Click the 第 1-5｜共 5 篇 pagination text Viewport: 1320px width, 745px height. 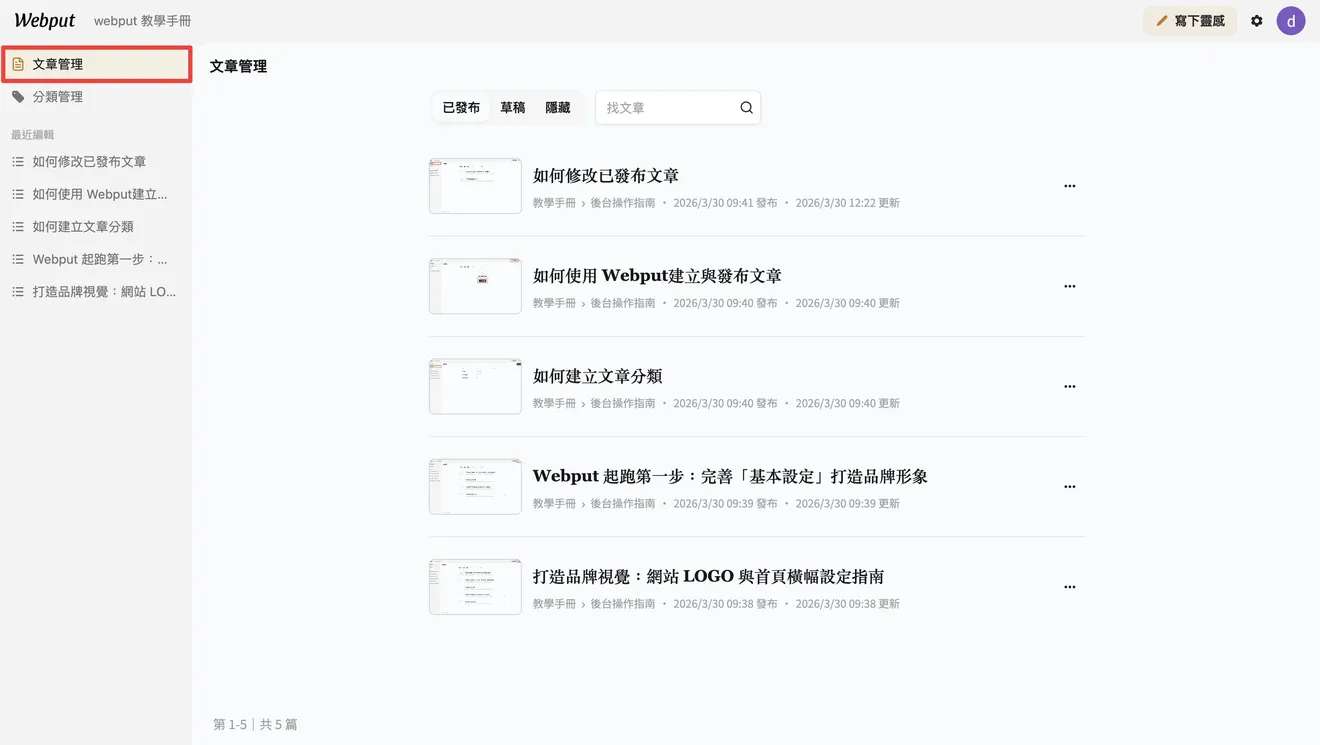(x=255, y=724)
